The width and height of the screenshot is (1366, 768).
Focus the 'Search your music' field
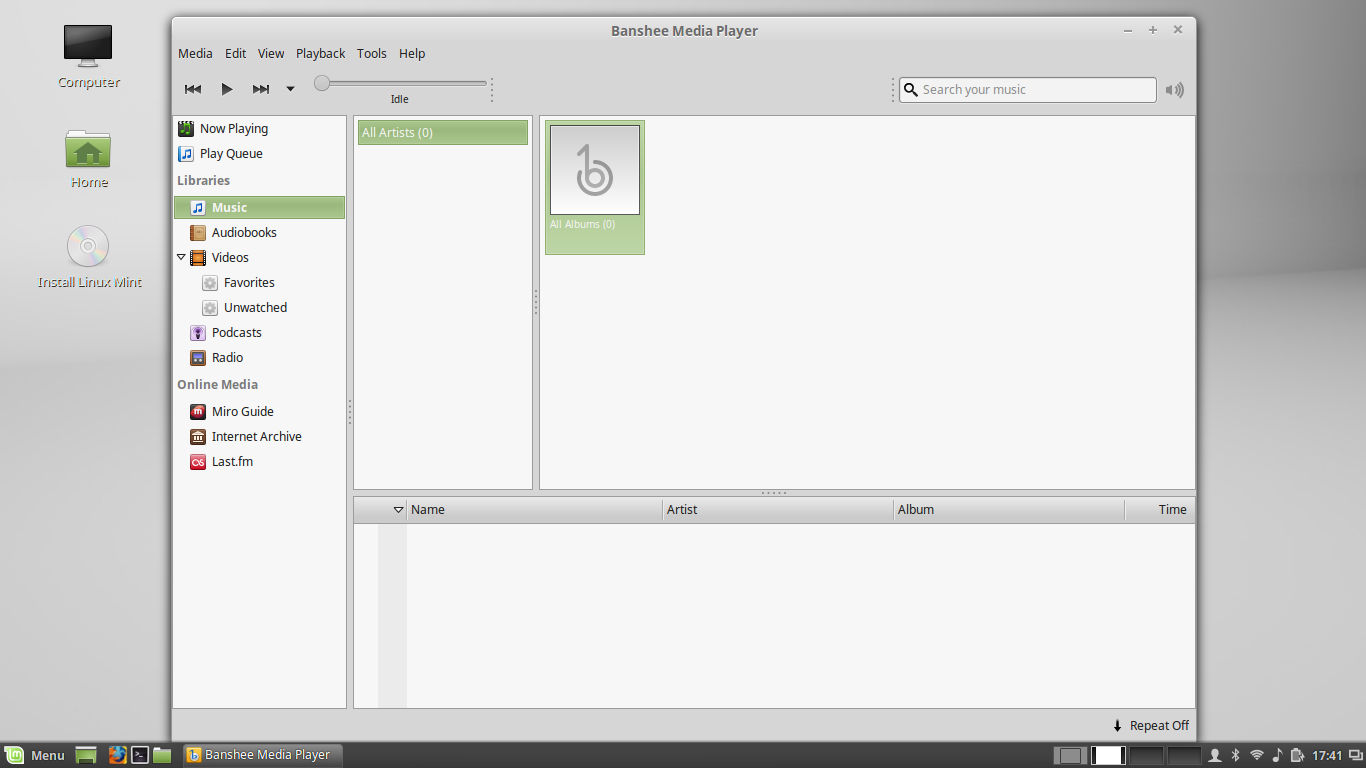[1027, 90]
